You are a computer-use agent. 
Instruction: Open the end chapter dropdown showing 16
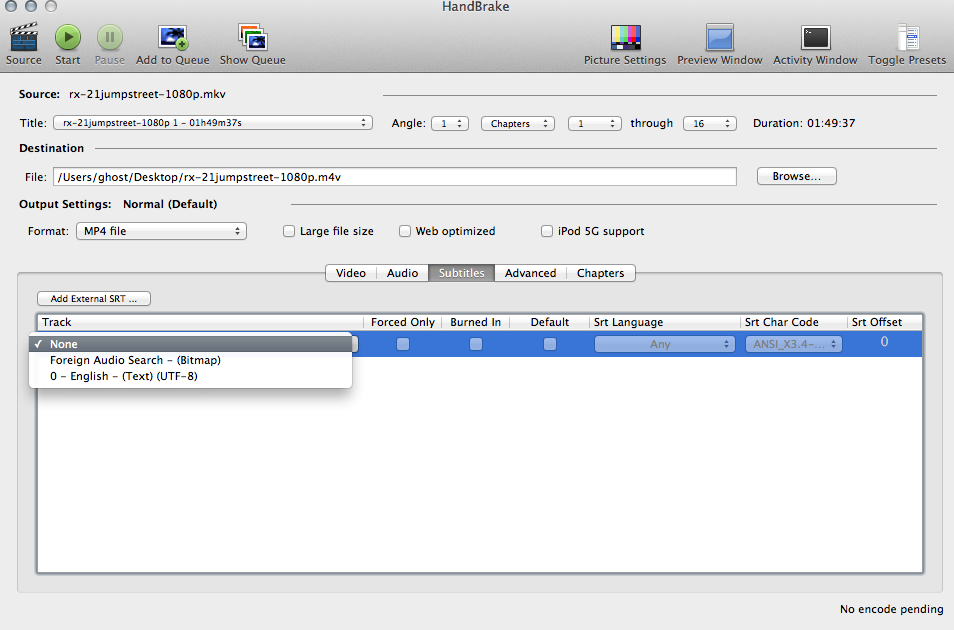[x=709, y=124]
